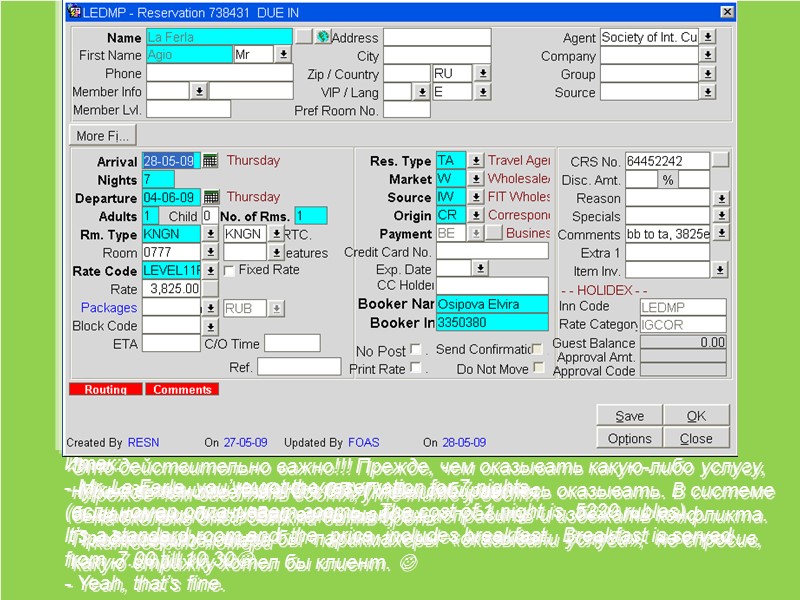Click the globe icon beside Address

coord(322,37)
